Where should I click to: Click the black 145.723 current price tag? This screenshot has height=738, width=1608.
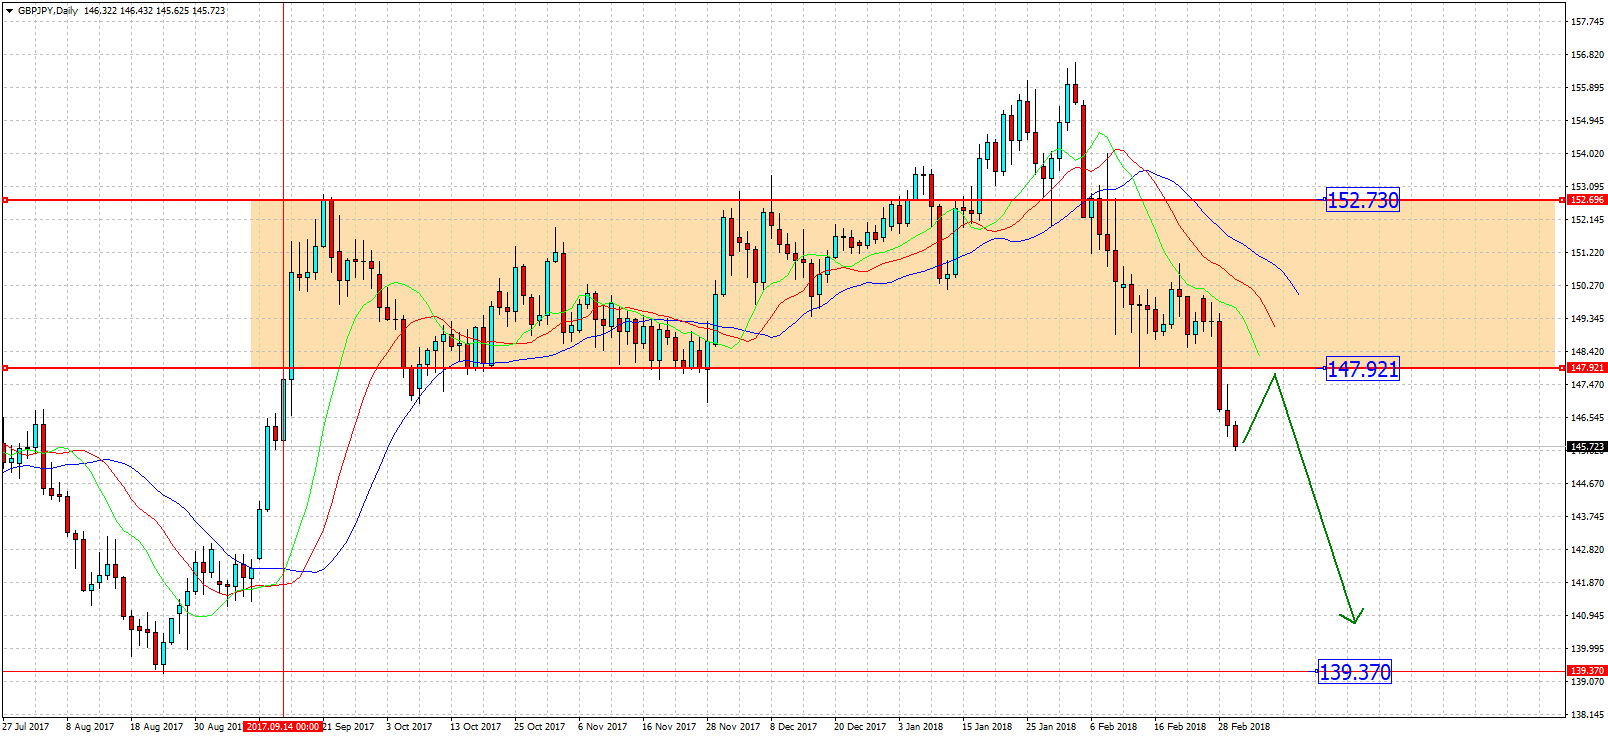(1586, 447)
